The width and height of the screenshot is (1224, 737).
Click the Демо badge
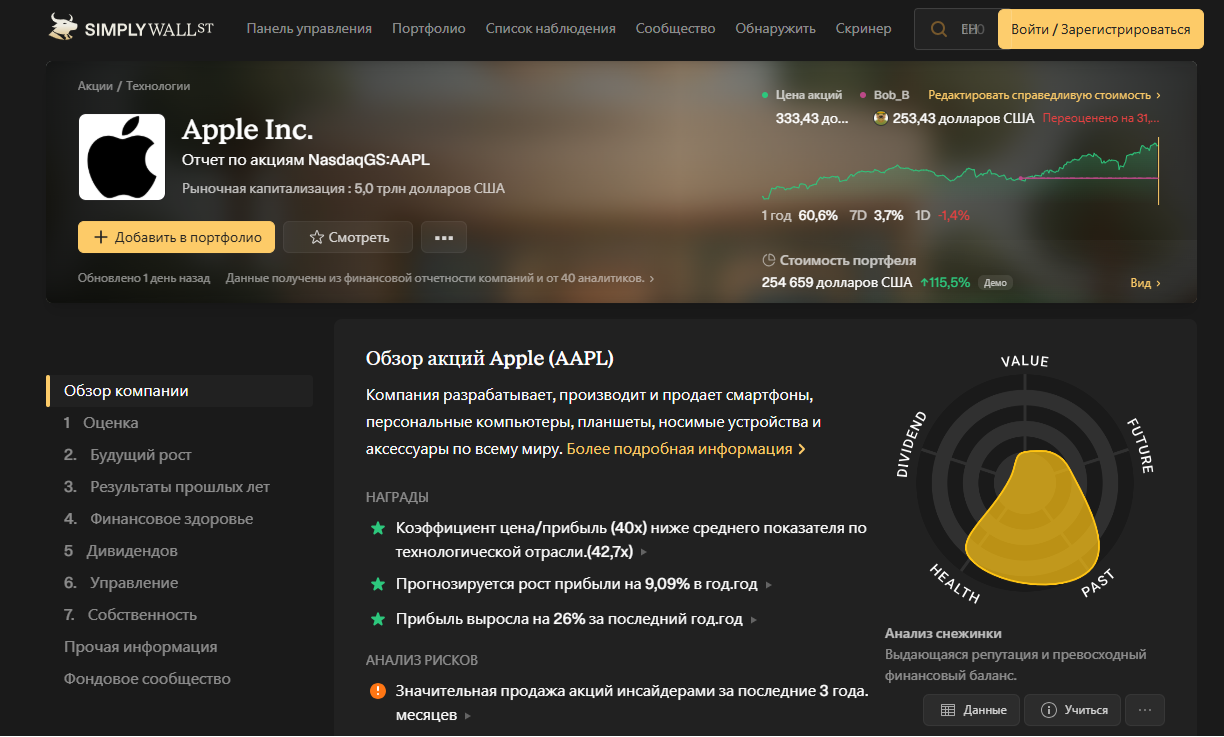point(995,283)
